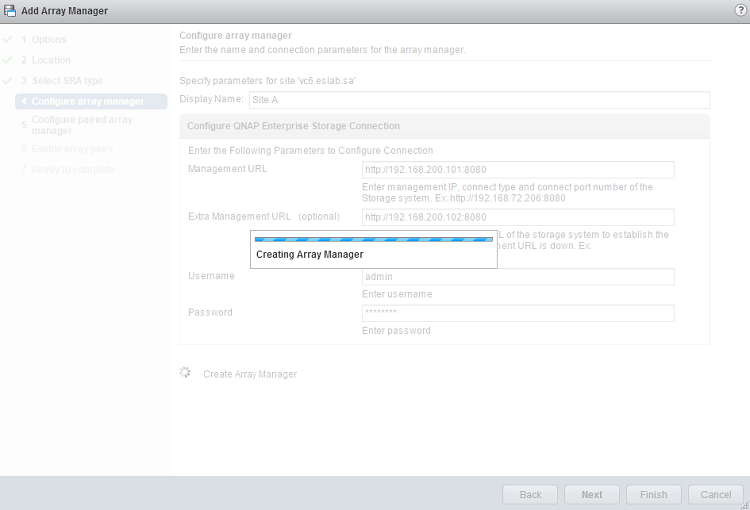The height and width of the screenshot is (510, 750).
Task: Click the Extra Management URL field
Action: point(518,217)
